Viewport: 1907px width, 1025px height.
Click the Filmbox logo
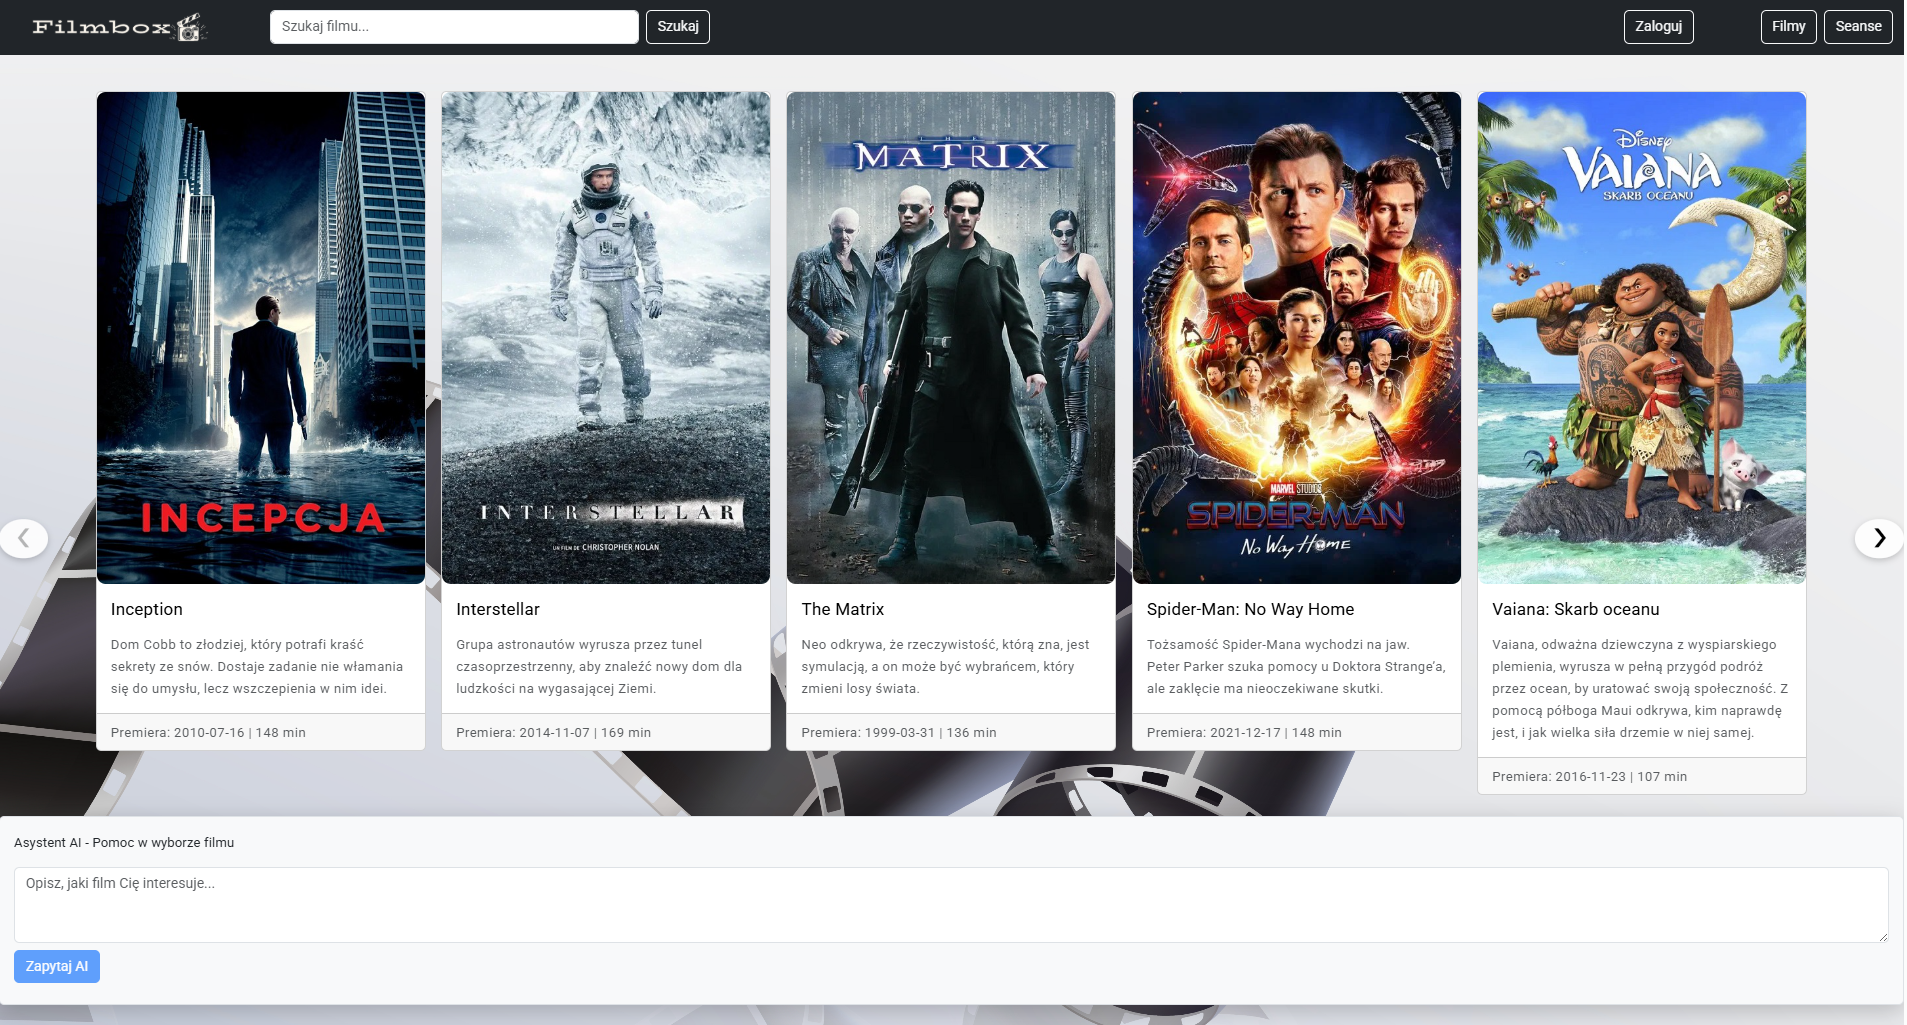[x=120, y=27]
